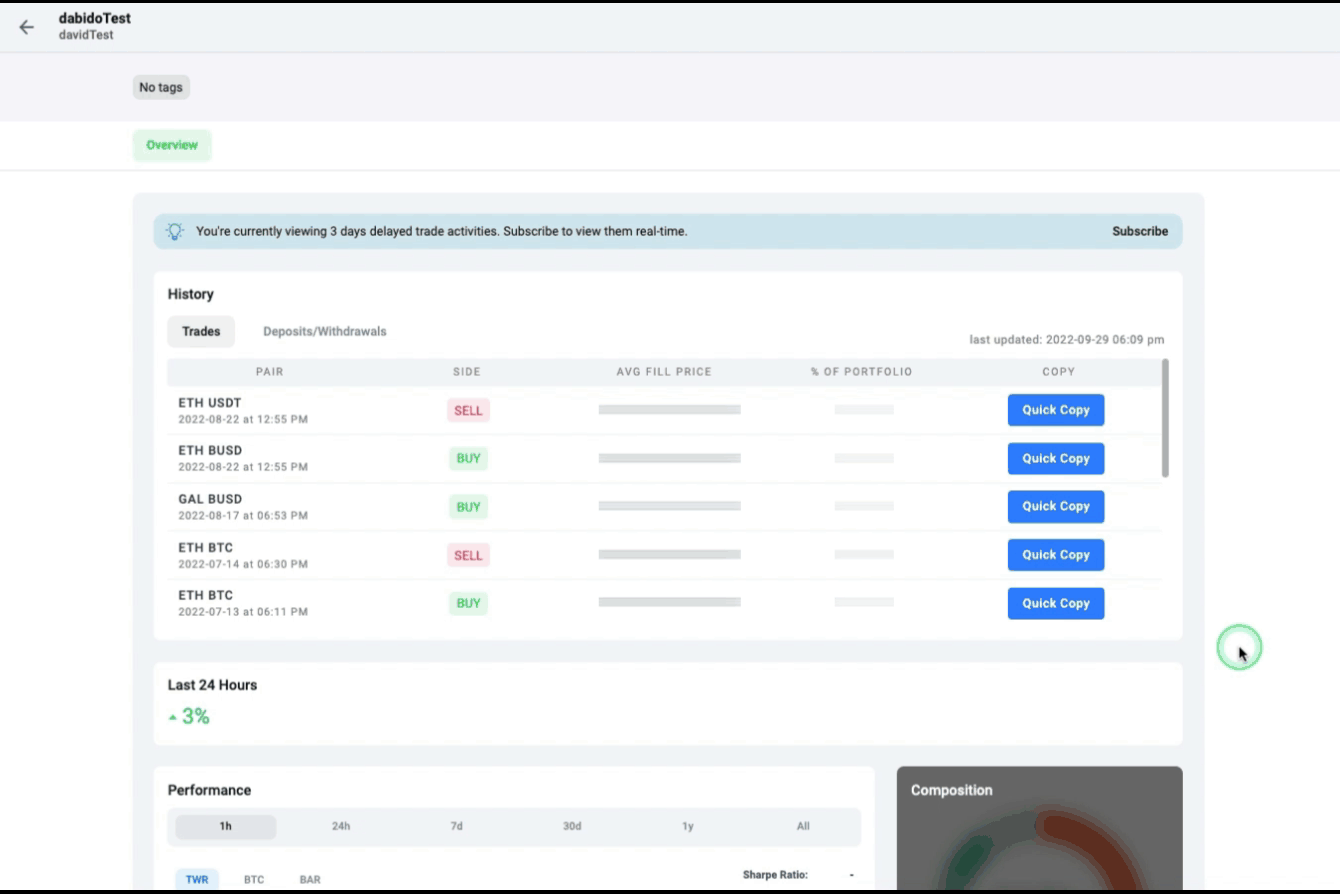Image resolution: width=1340 pixels, height=894 pixels.
Task: Click the BUY badge on GAL BUSD row
Action: click(x=468, y=506)
